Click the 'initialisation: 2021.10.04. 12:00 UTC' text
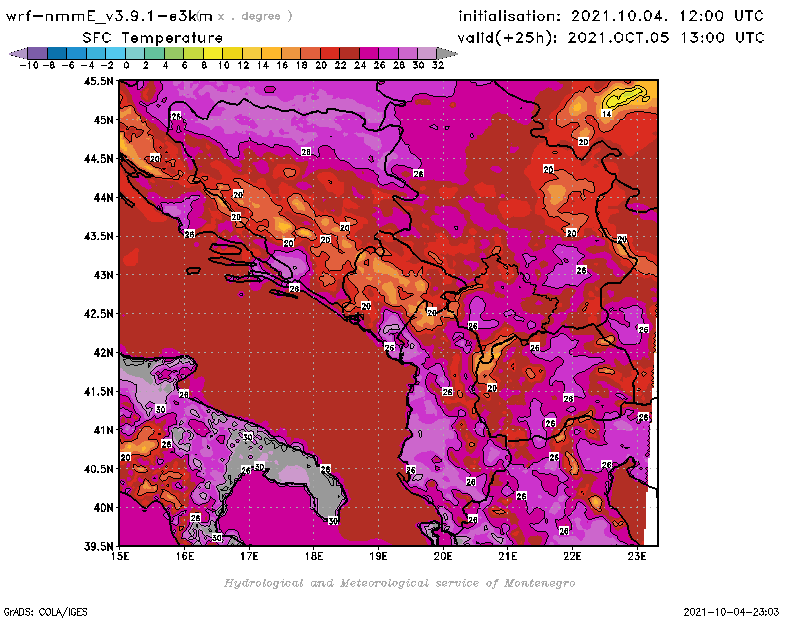Screen dimensions: 800x618 click(x=611, y=16)
